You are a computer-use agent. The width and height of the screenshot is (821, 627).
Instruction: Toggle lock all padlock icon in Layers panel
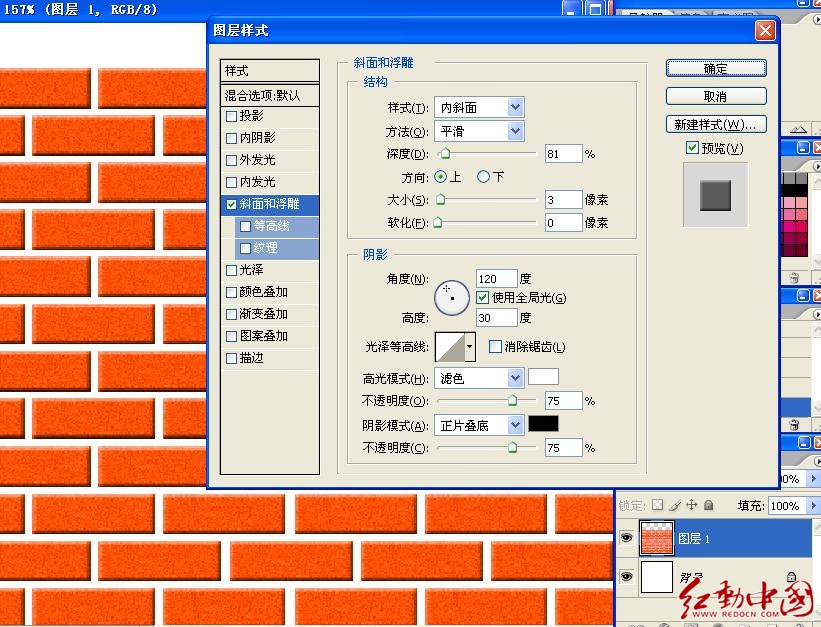[708, 504]
